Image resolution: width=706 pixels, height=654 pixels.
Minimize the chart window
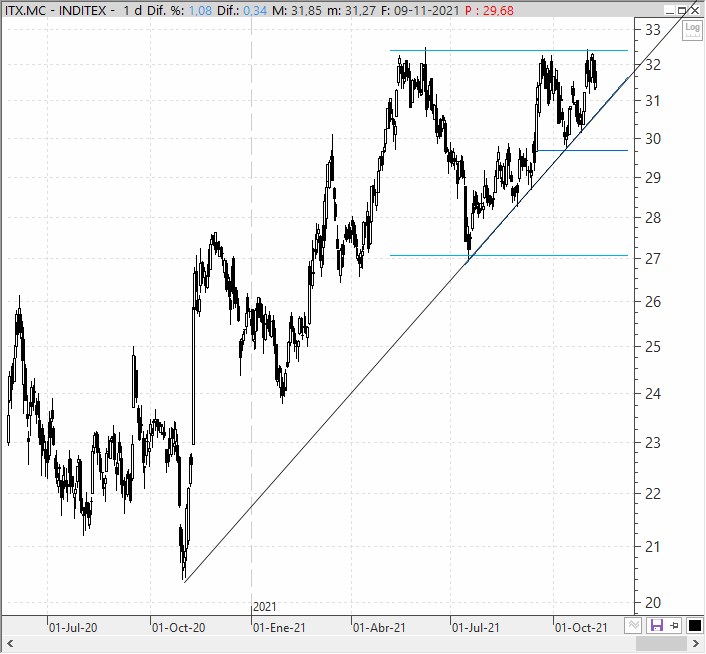[x=670, y=10]
